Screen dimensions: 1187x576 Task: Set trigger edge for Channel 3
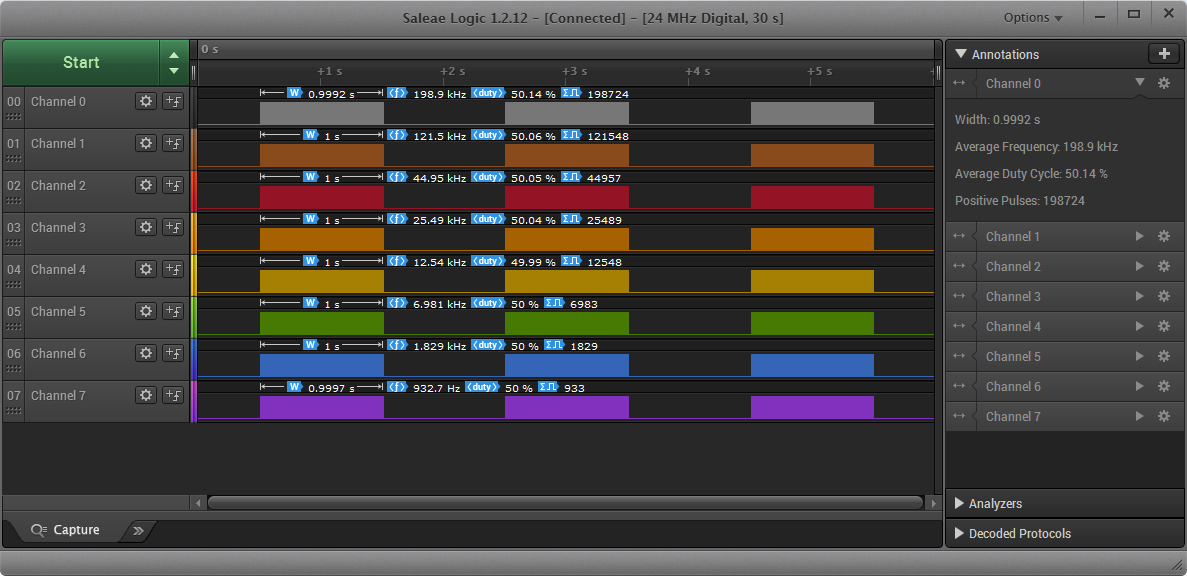click(173, 227)
